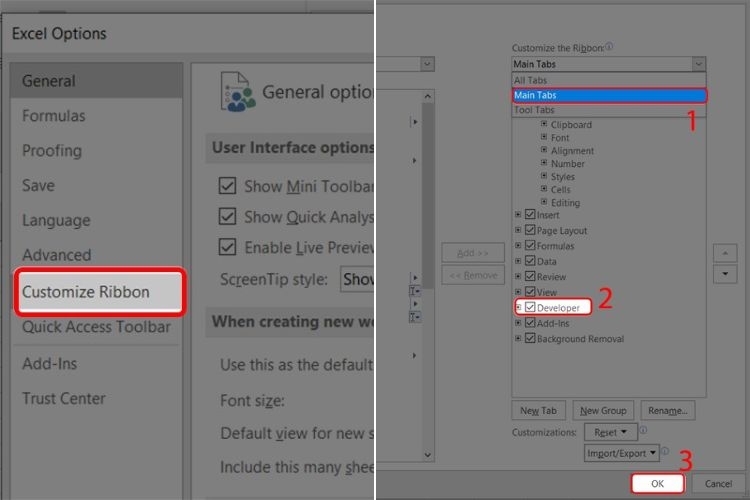Expand the Review tab tree node
Screen dimensions: 750x500
coord(518,276)
